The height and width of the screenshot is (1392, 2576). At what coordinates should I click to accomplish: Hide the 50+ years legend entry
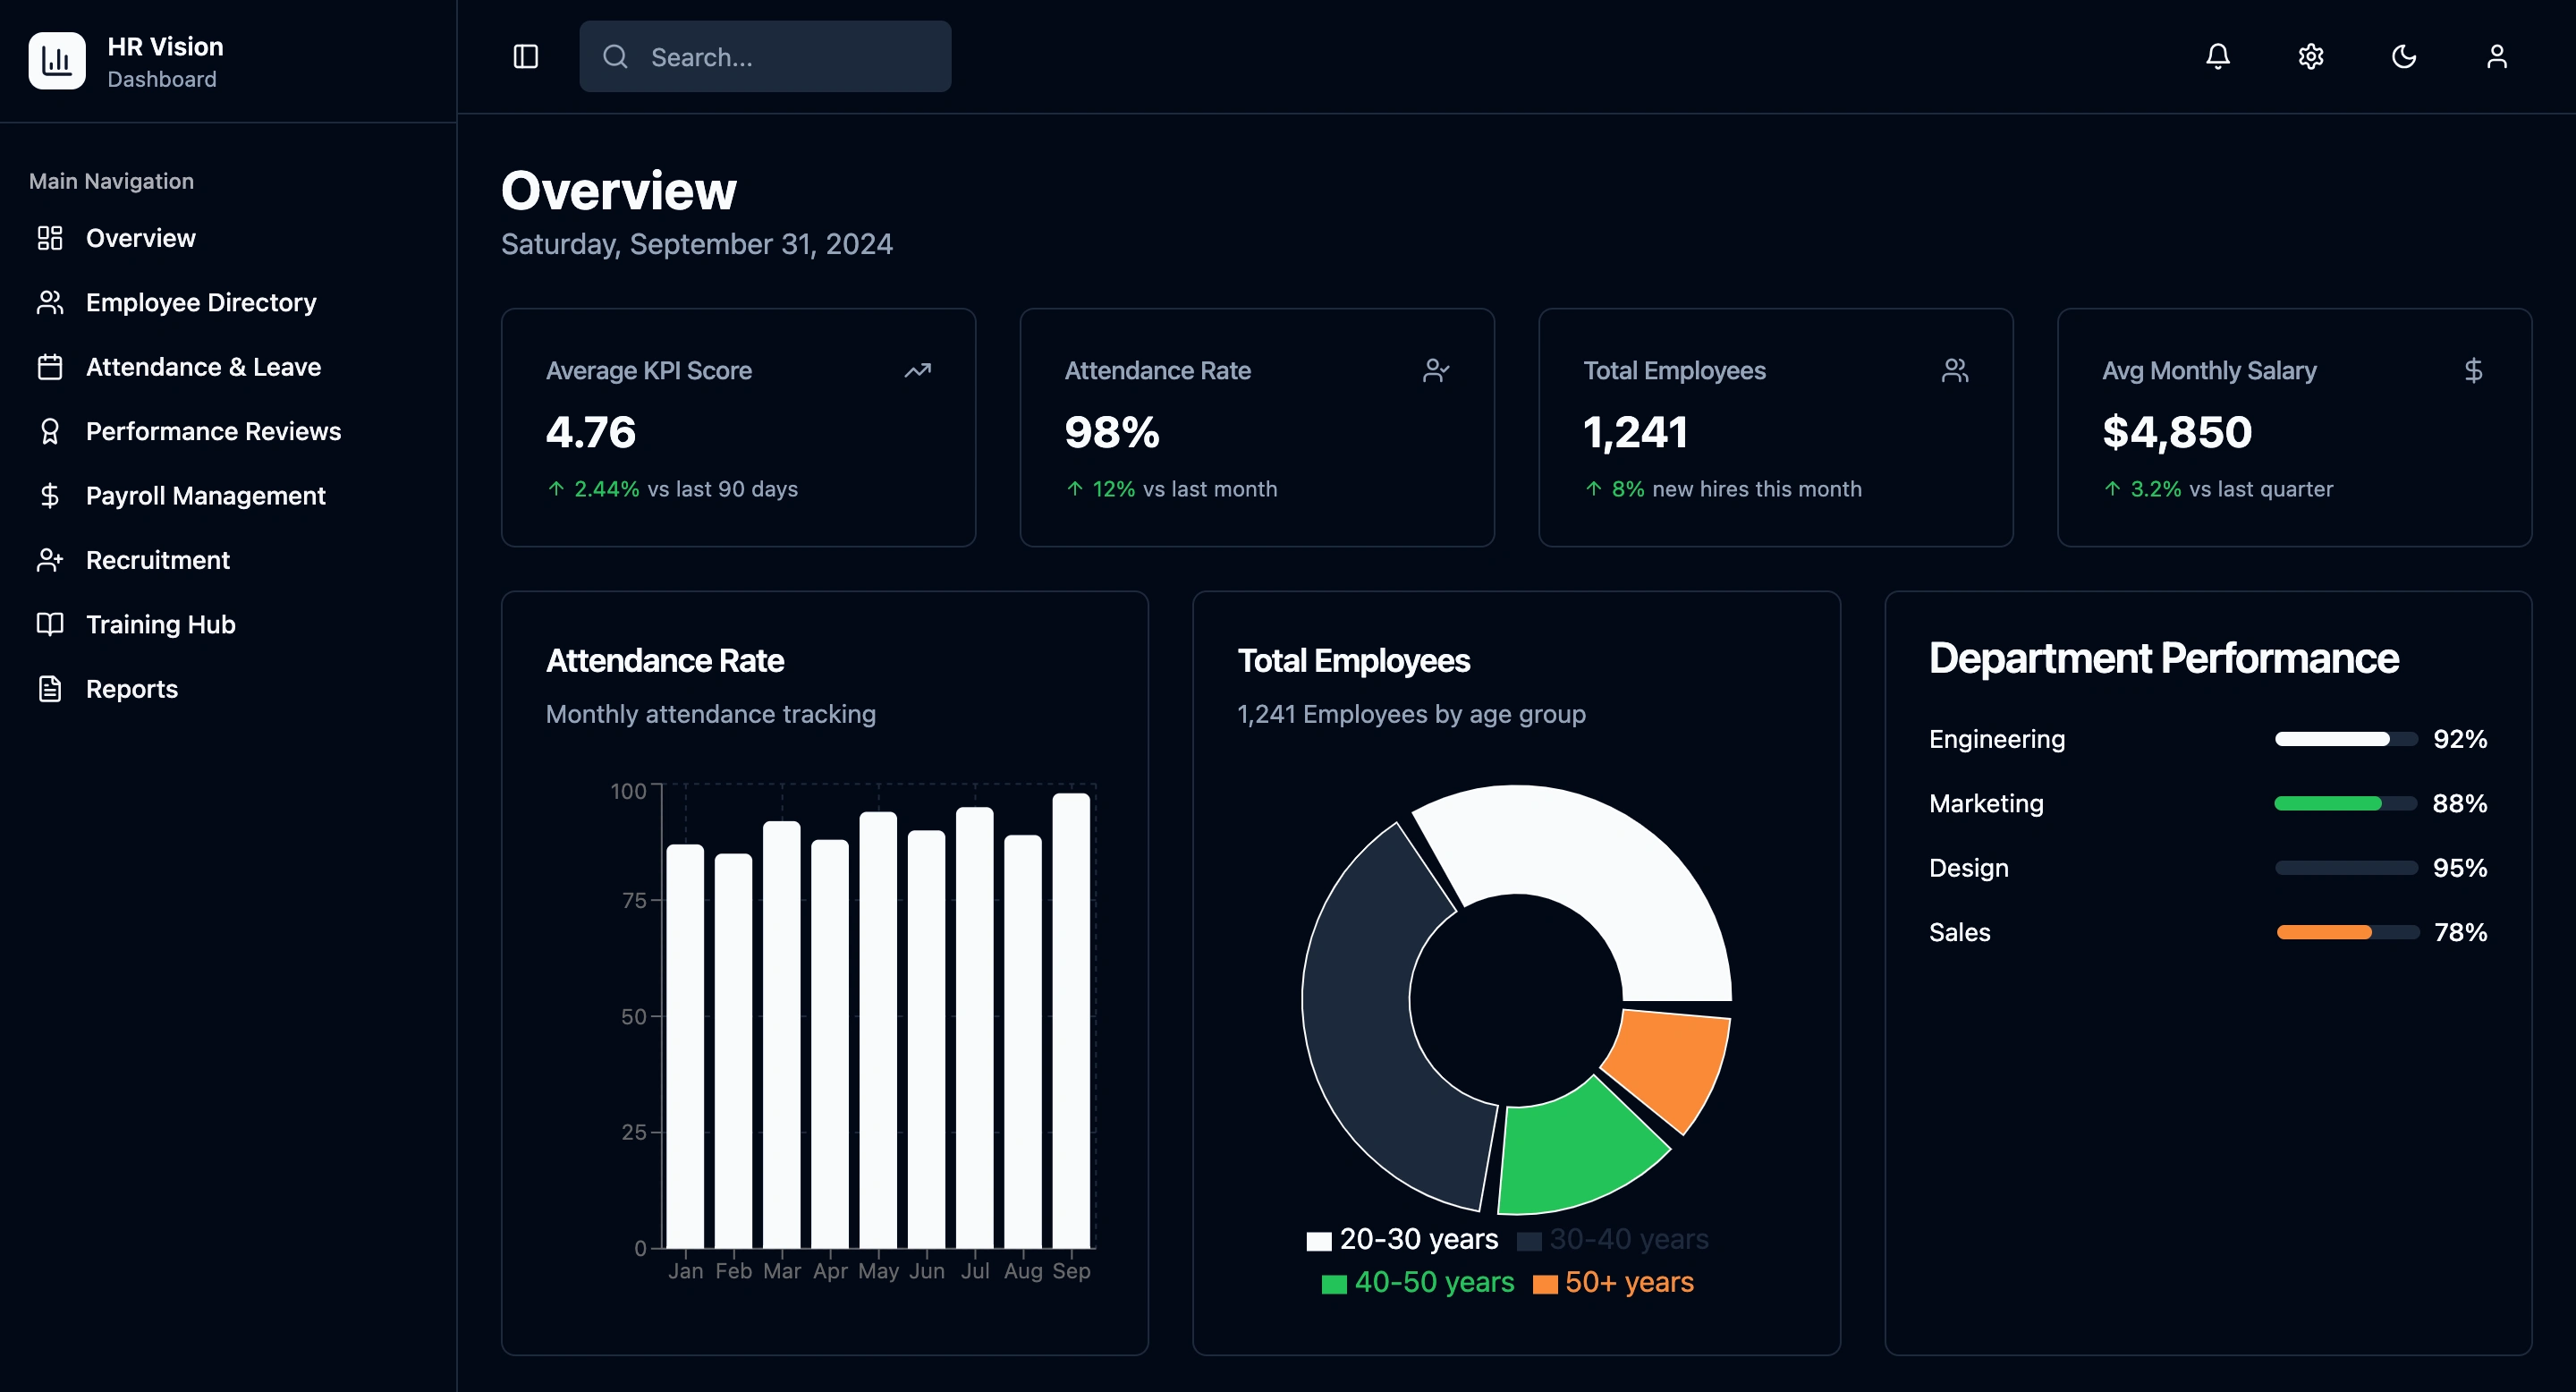coord(1612,1283)
